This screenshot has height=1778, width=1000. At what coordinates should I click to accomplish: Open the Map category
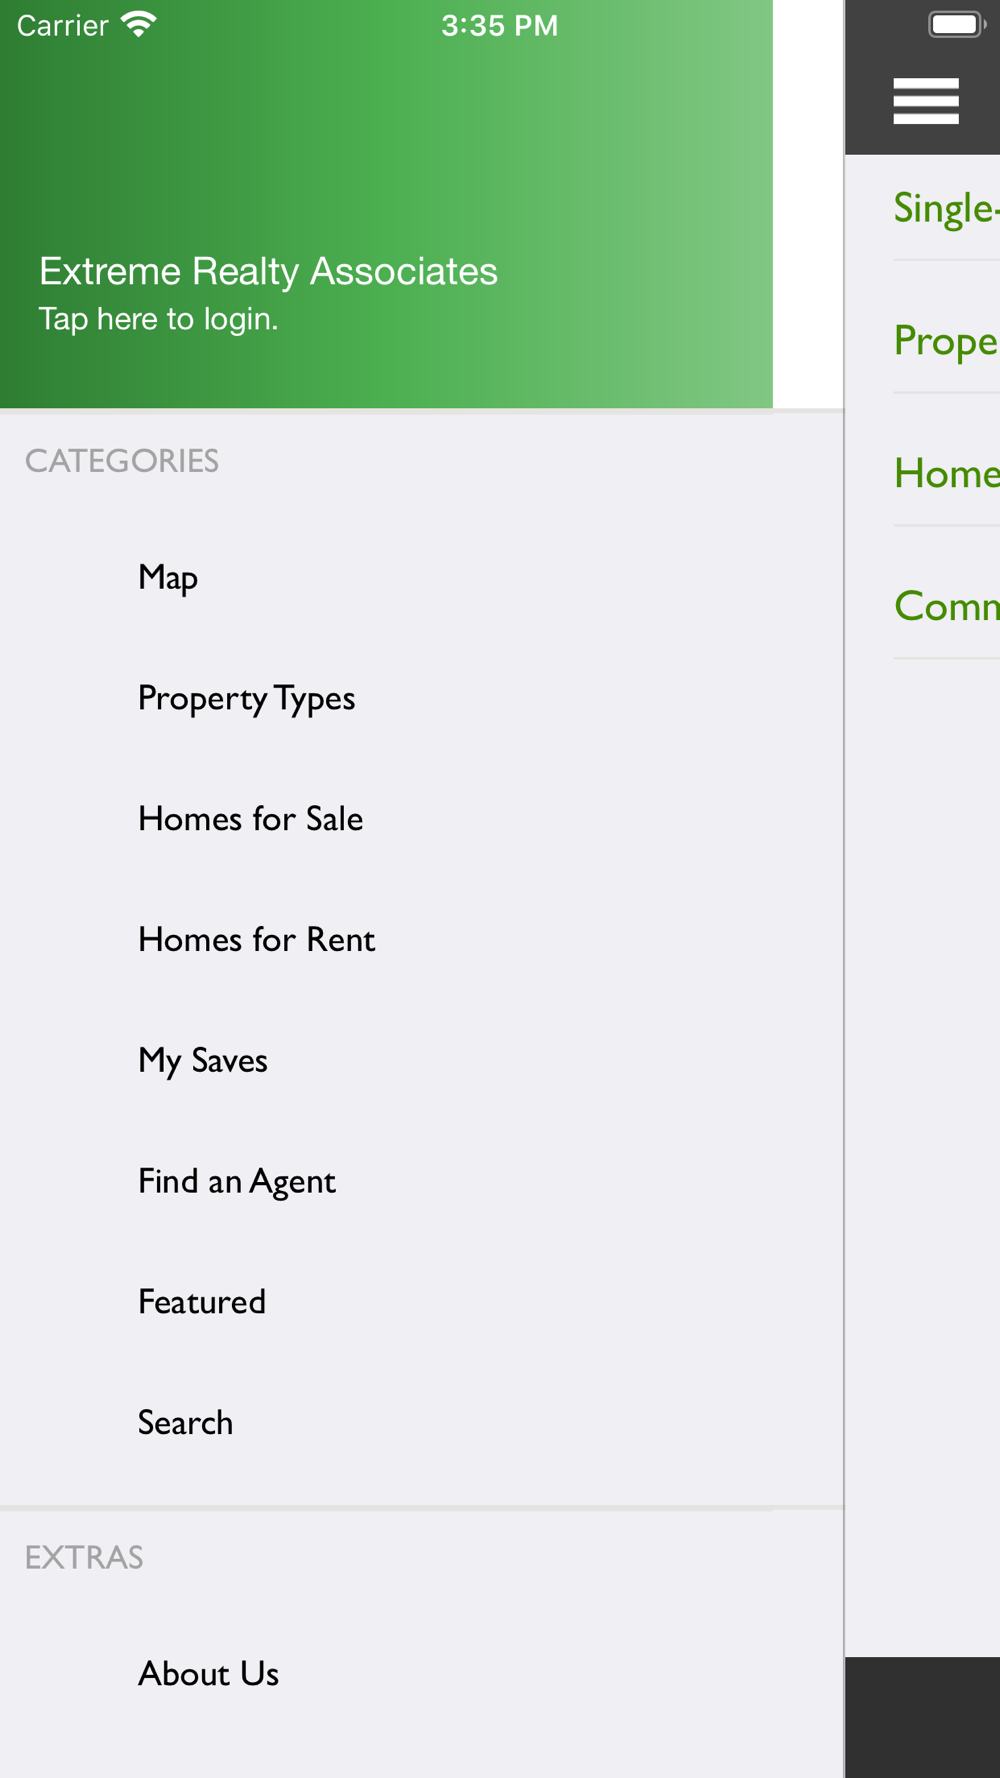point(422,577)
